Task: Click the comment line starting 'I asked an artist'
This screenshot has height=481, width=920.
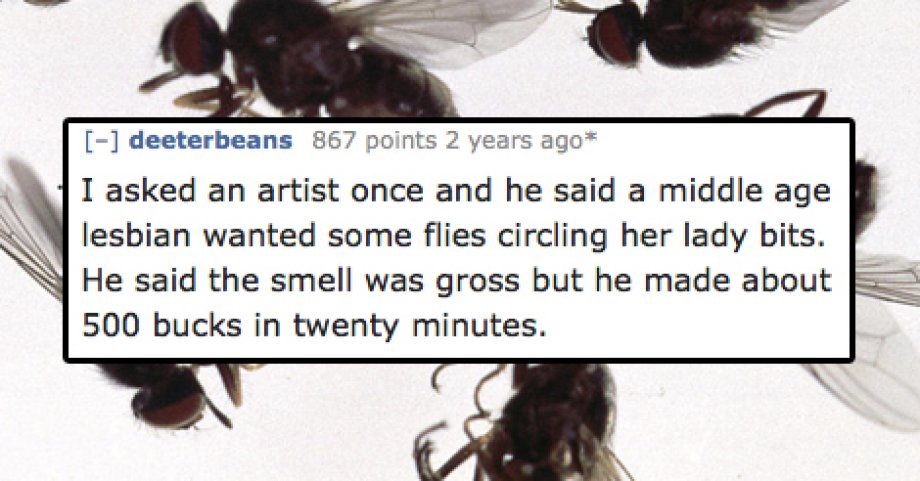Action: click(x=456, y=192)
